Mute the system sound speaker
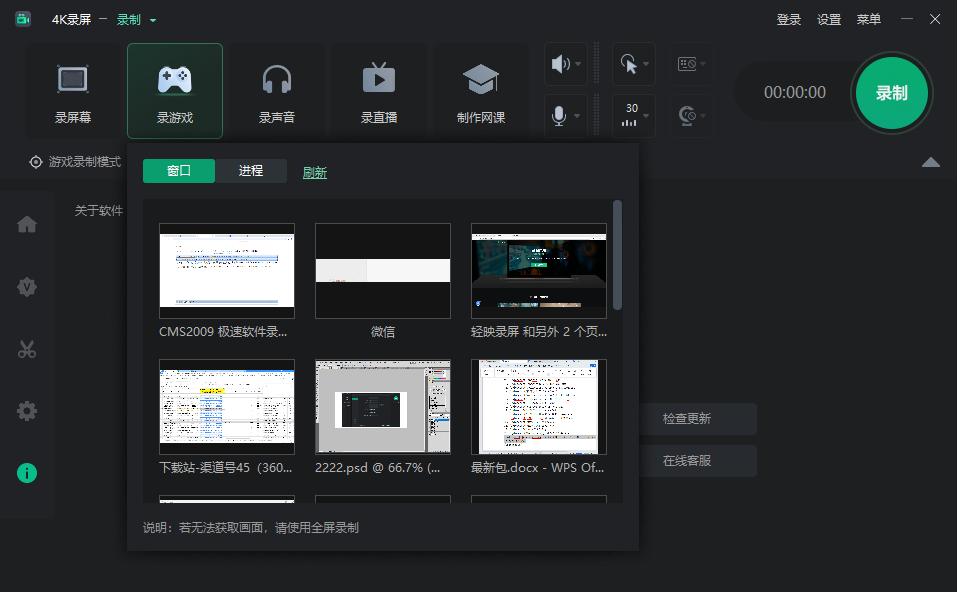The width and height of the screenshot is (957, 592). 561,64
